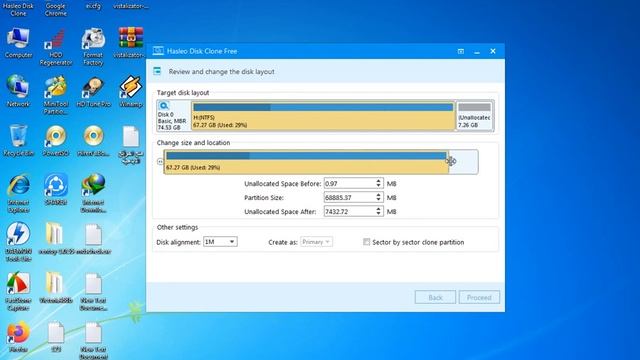The height and width of the screenshot is (360, 640).
Task: Click left resize handle of partition bar
Action: (x=160, y=162)
